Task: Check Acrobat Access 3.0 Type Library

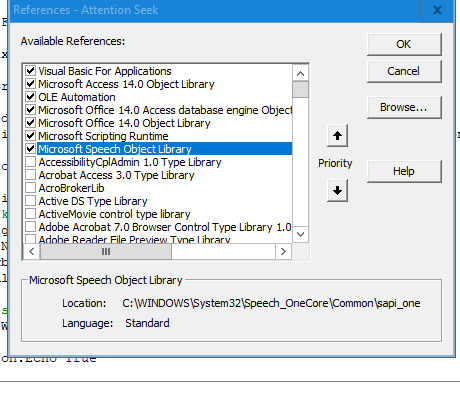Action: [x=30, y=175]
